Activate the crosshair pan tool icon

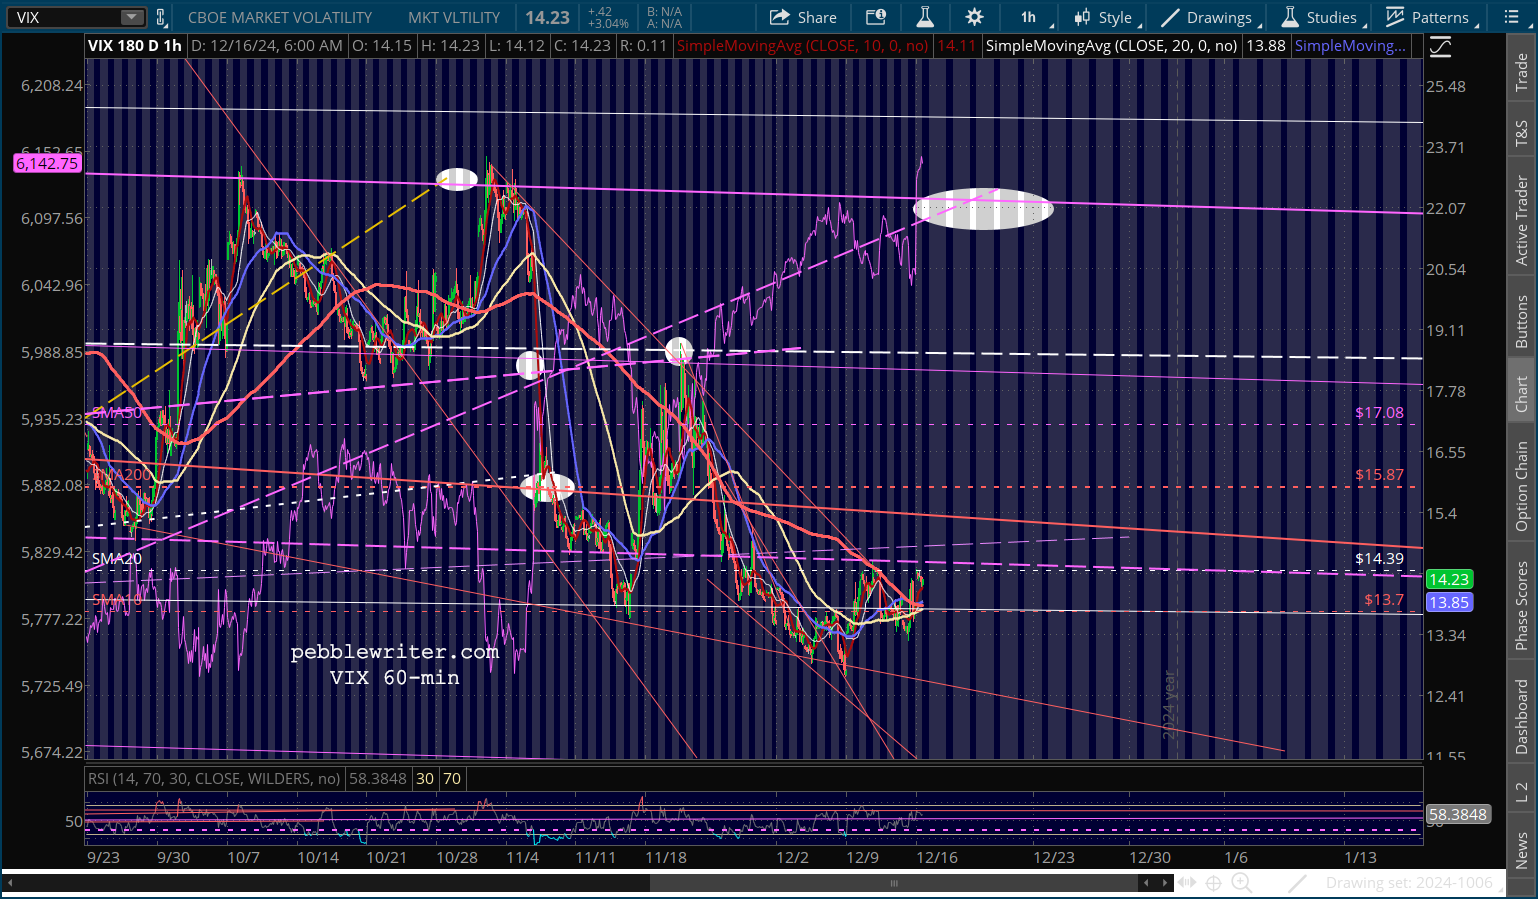(x=1213, y=882)
